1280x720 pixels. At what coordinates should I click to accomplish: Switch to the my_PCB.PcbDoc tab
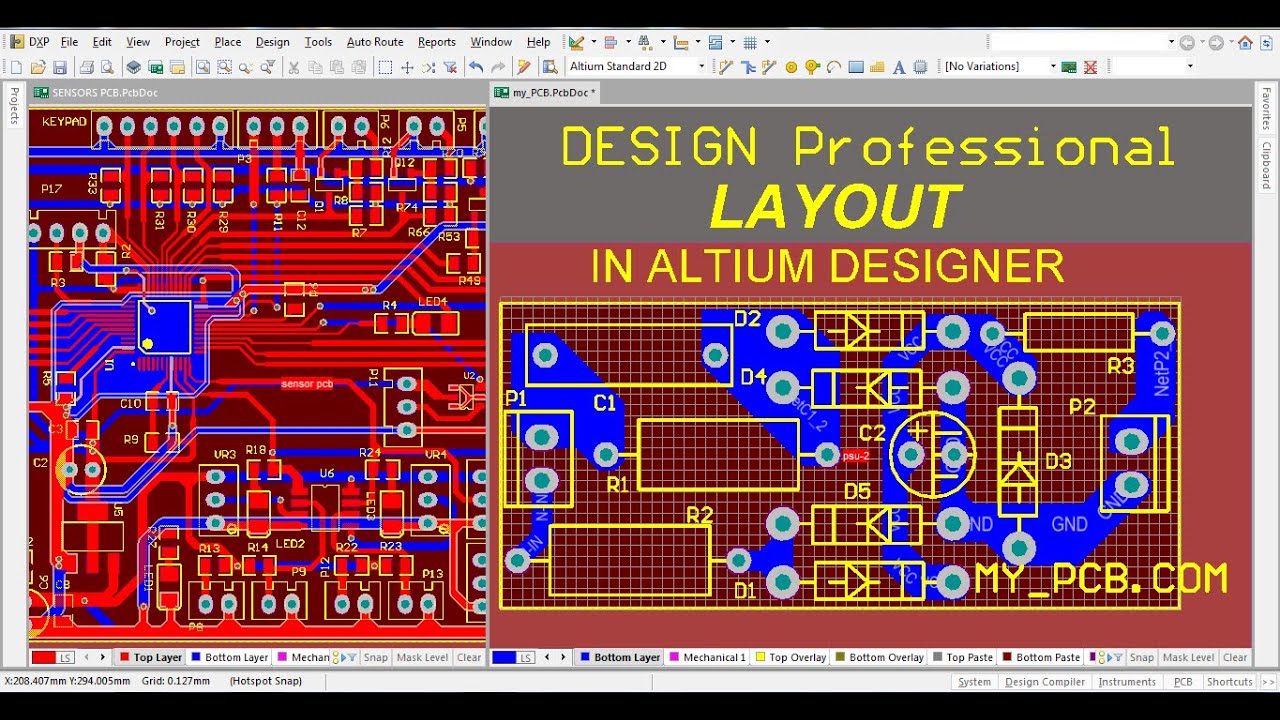point(545,93)
